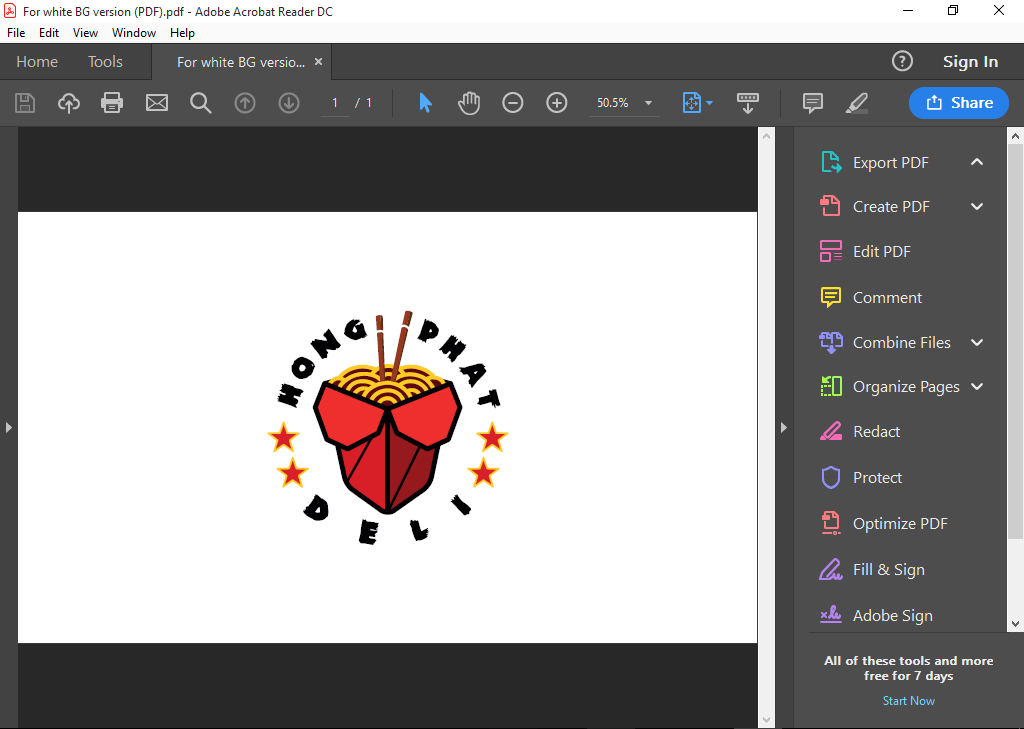Collapse the Export PDF section
This screenshot has height=729, width=1024.
tap(977, 162)
